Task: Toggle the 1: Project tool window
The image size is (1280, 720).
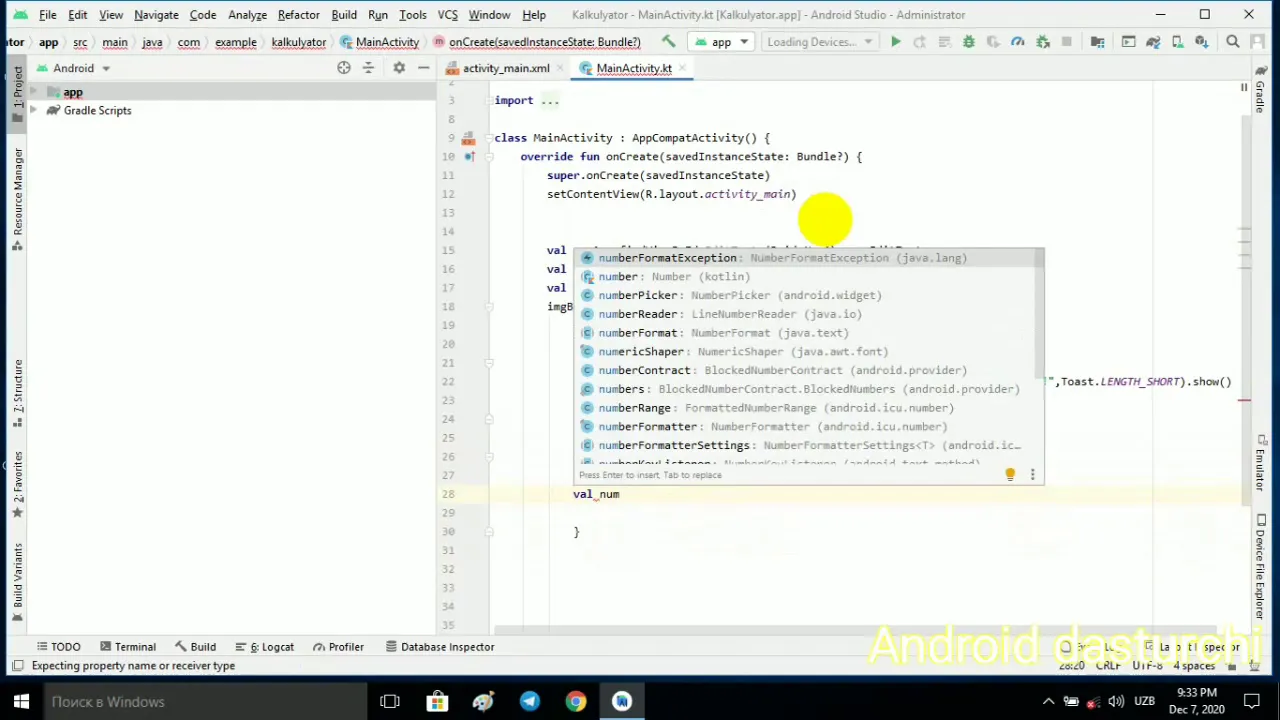Action: click(x=17, y=92)
